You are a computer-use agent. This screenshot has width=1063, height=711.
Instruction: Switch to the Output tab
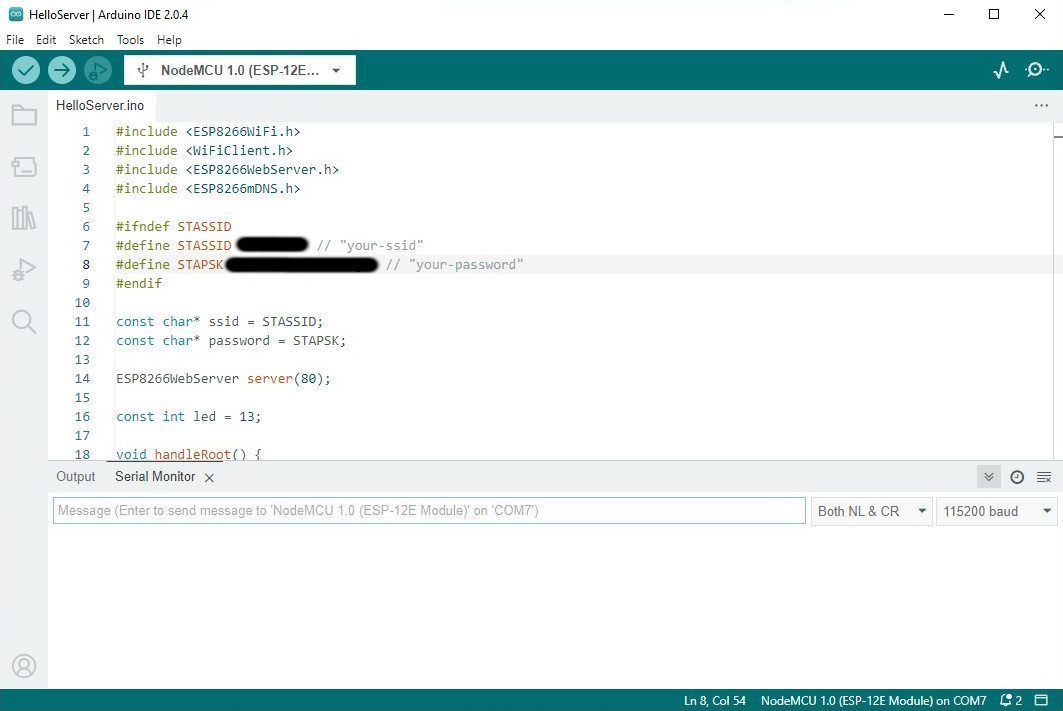pyautogui.click(x=76, y=477)
